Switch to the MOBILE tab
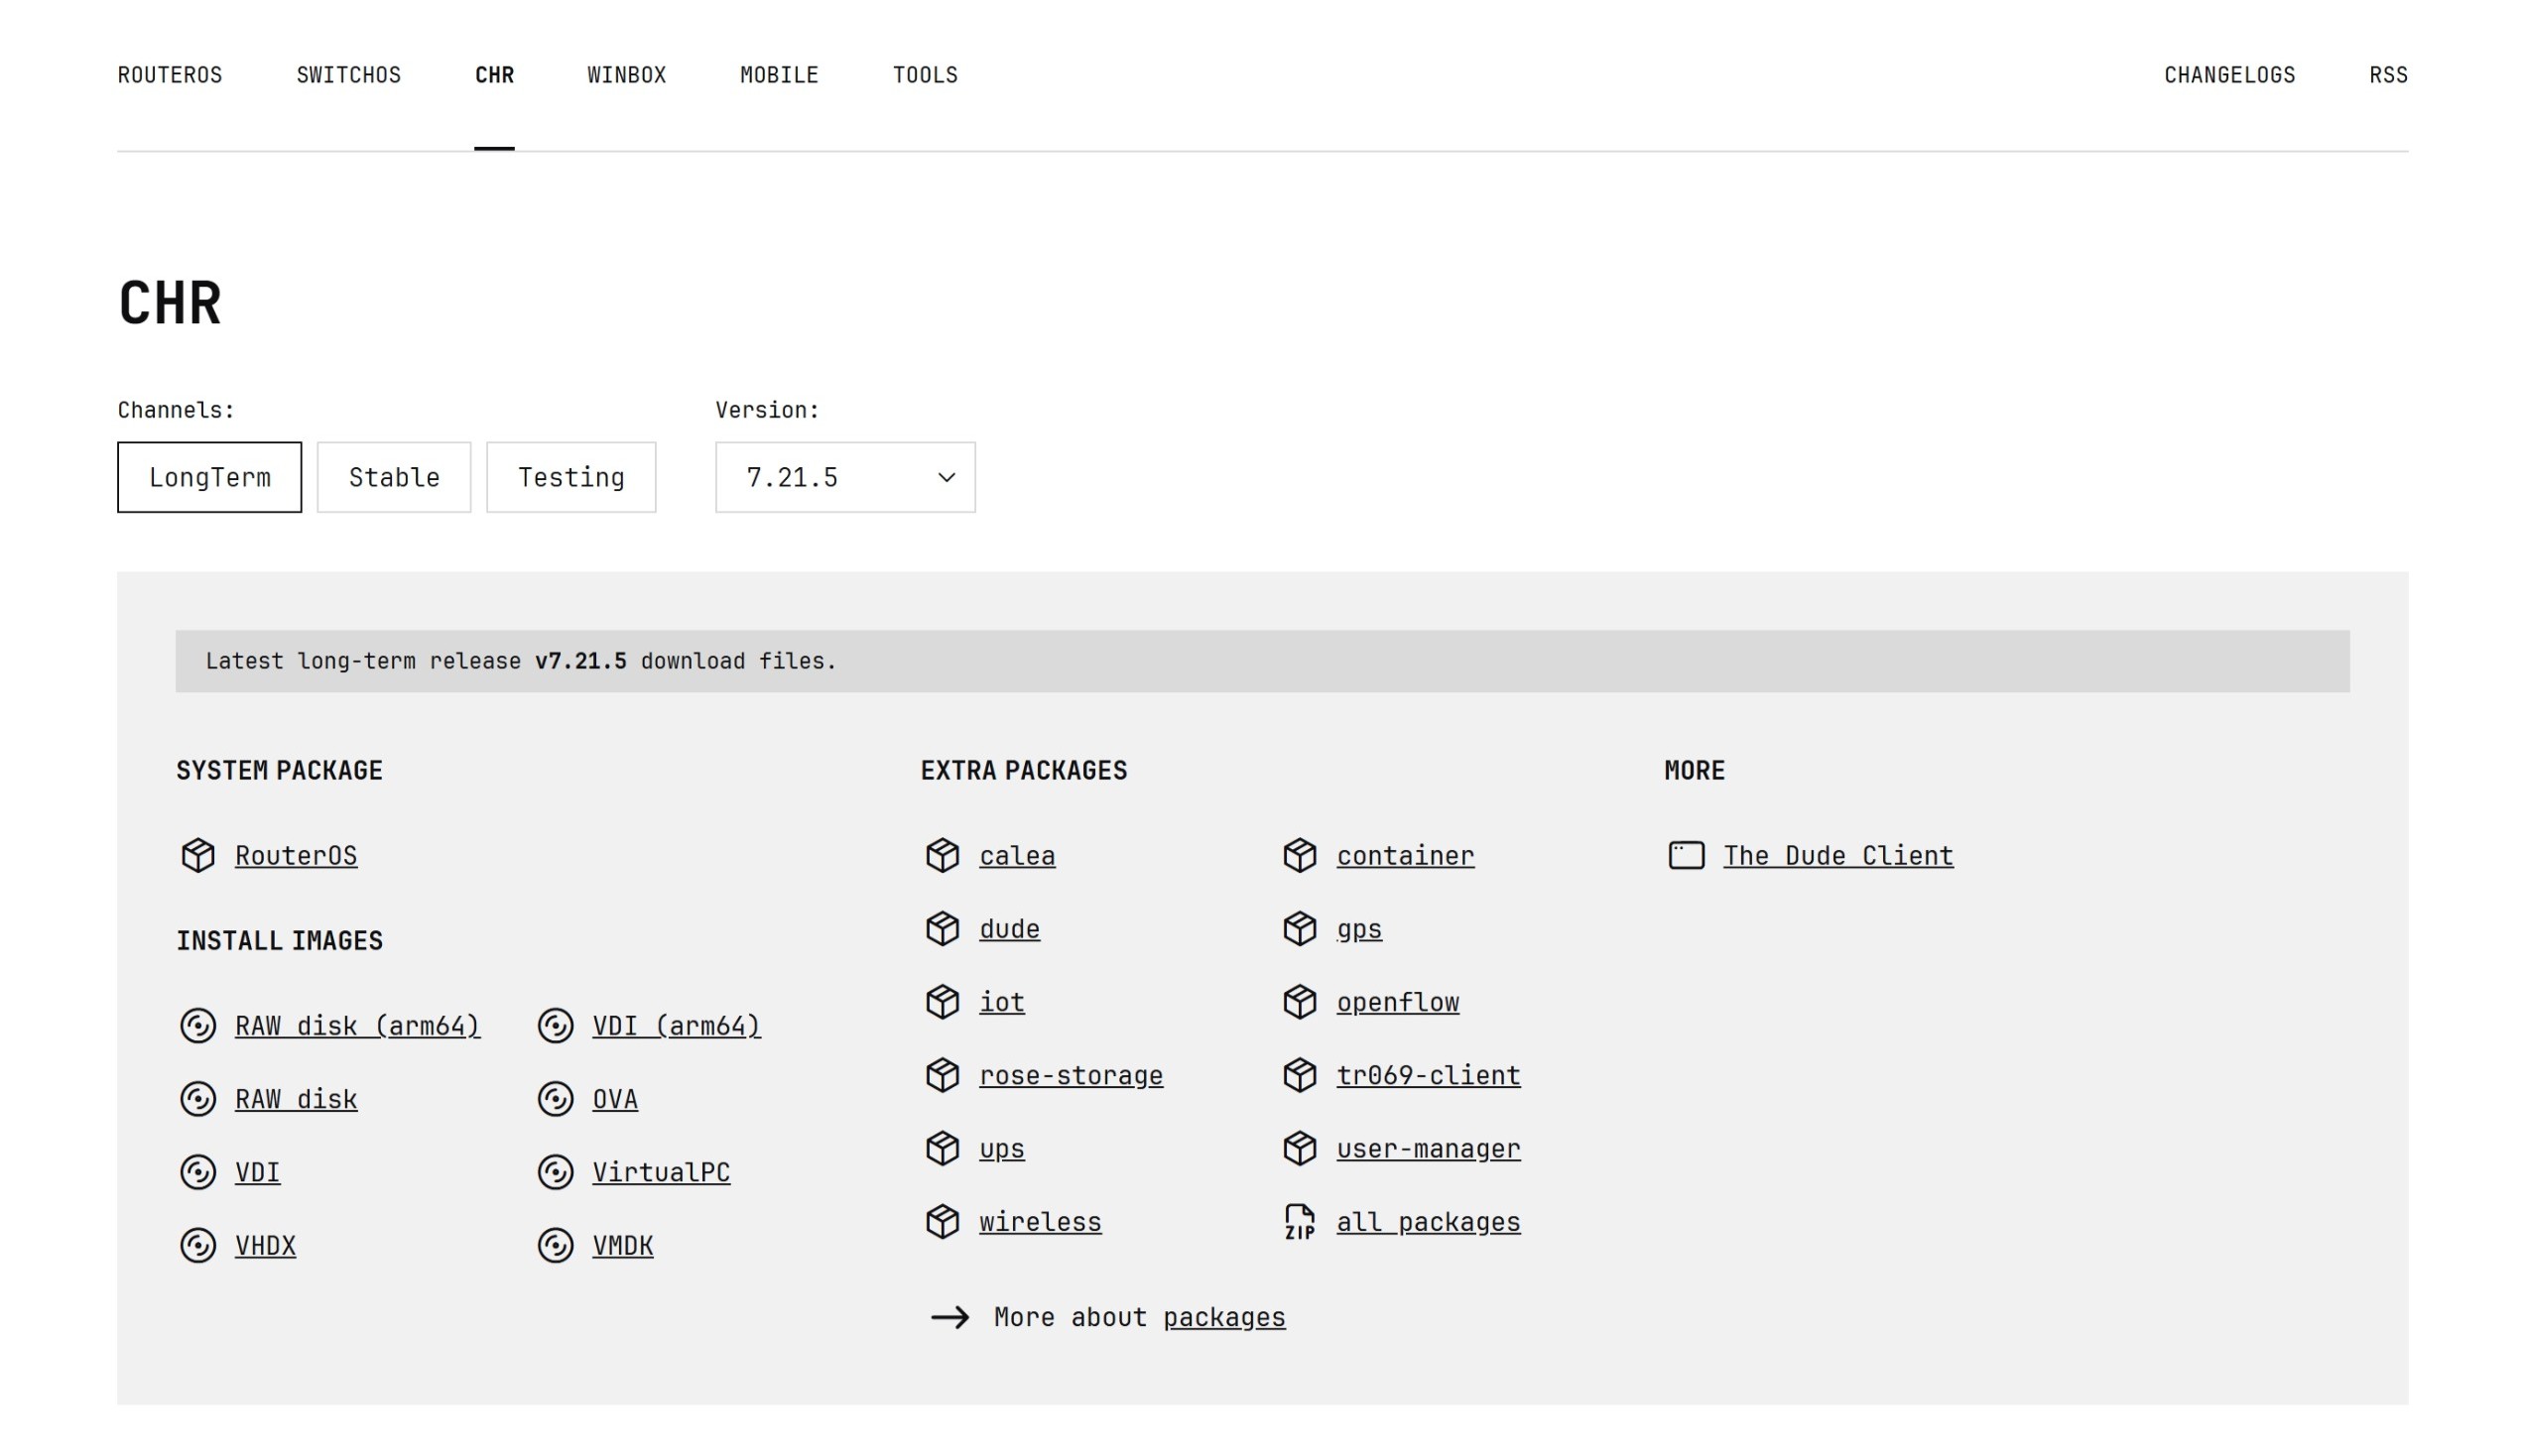 click(x=779, y=75)
